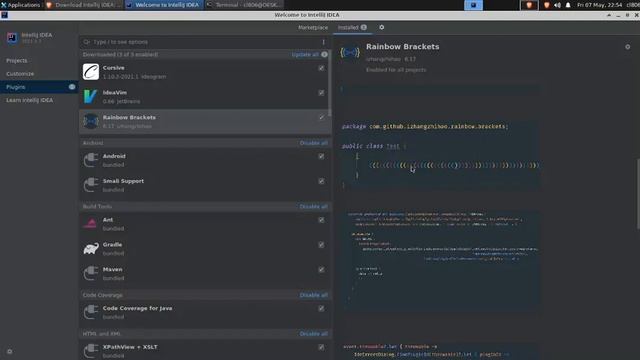
Task: Toggle the Gradle plugin checkbox
Action: click(321, 245)
